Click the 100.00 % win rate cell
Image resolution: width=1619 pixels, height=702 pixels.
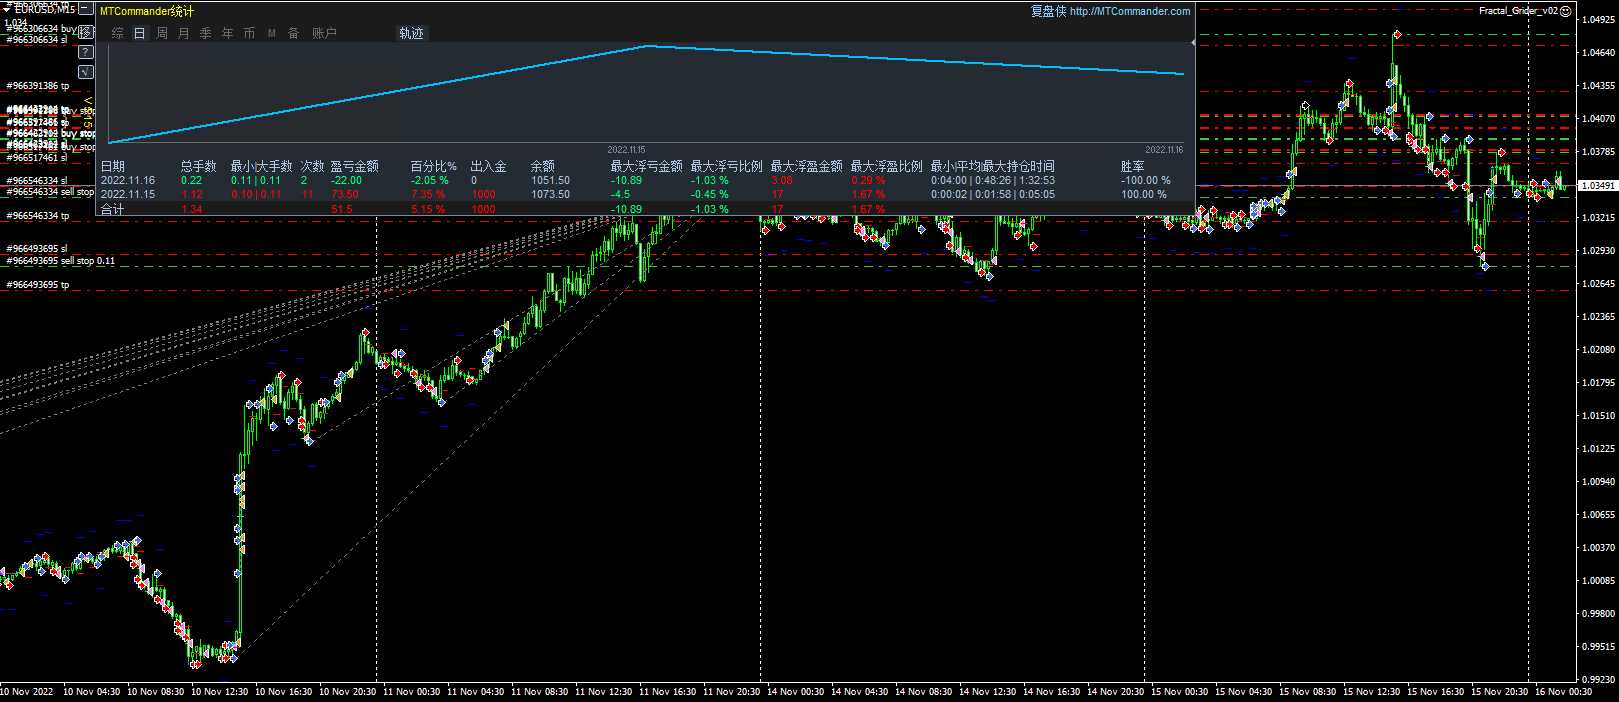point(1144,194)
